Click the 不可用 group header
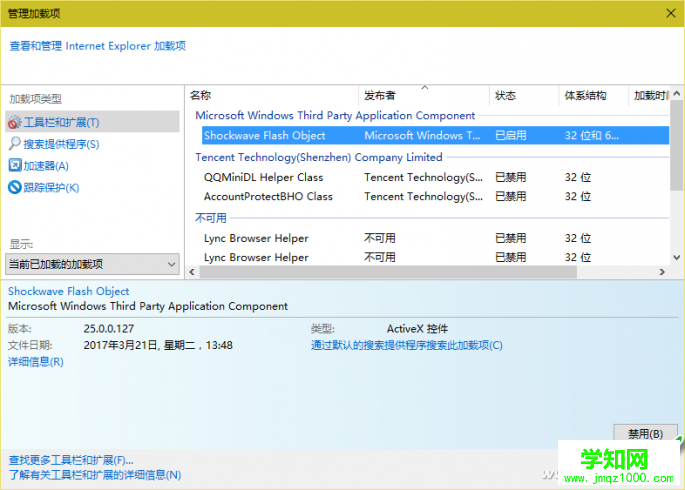 pos(211,217)
